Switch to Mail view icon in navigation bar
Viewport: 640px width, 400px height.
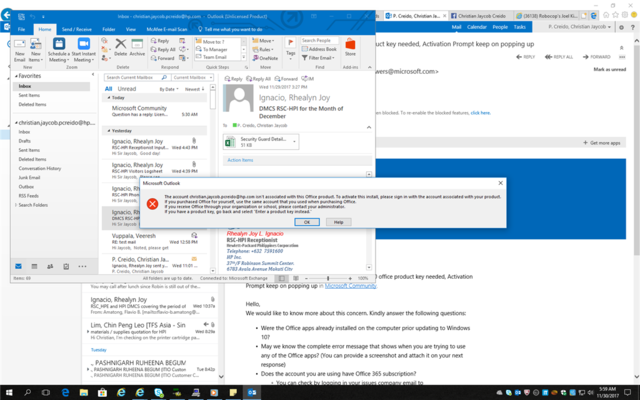[x=18, y=267]
